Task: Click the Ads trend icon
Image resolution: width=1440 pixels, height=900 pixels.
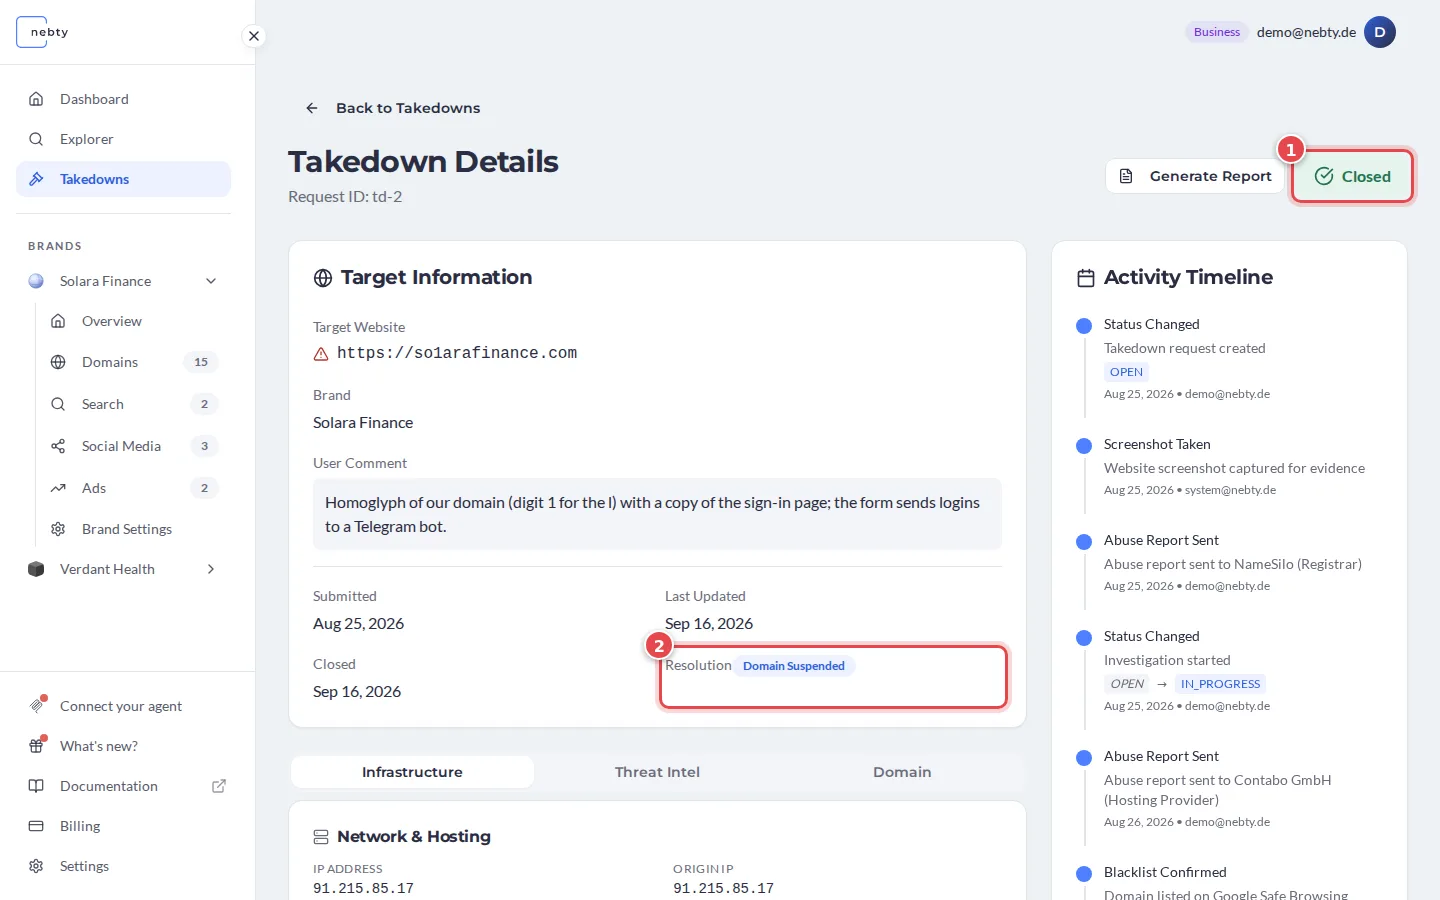Action: (58, 488)
